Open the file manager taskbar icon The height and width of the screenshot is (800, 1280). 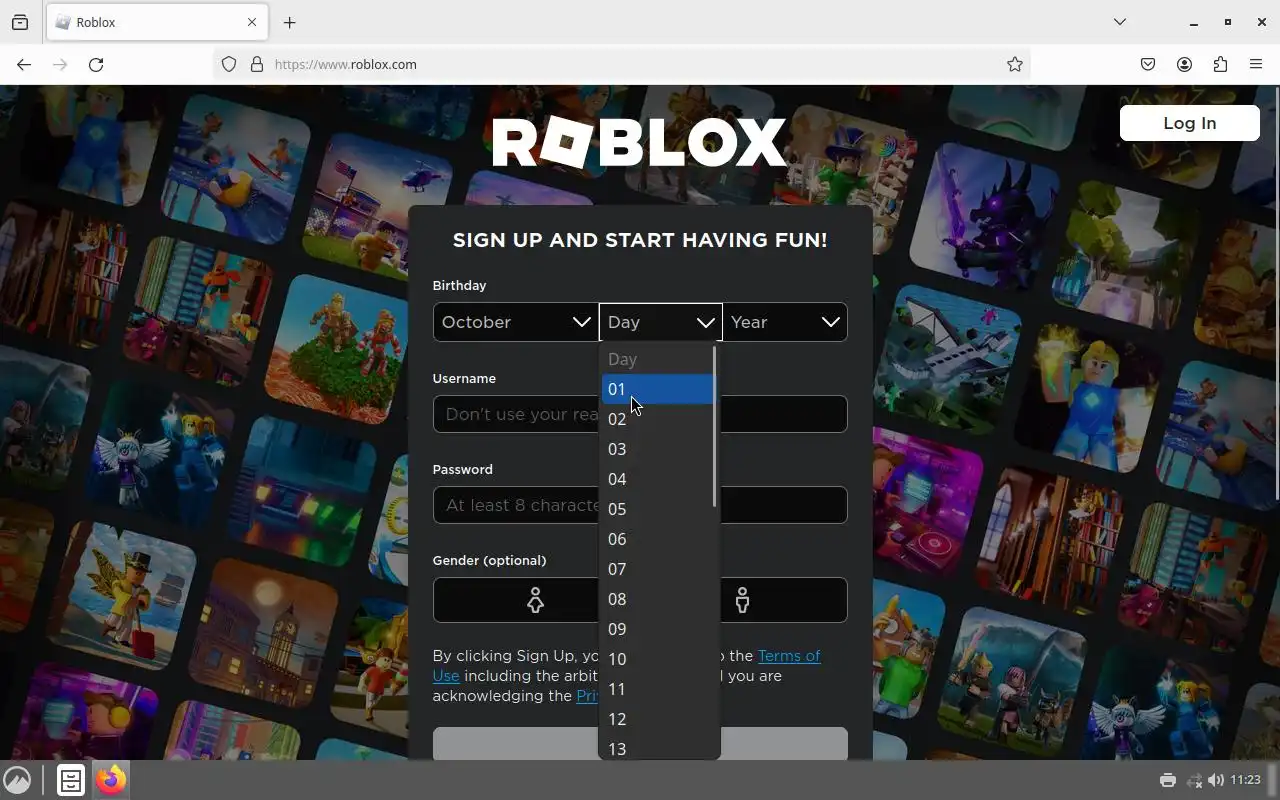pyautogui.click(x=70, y=780)
